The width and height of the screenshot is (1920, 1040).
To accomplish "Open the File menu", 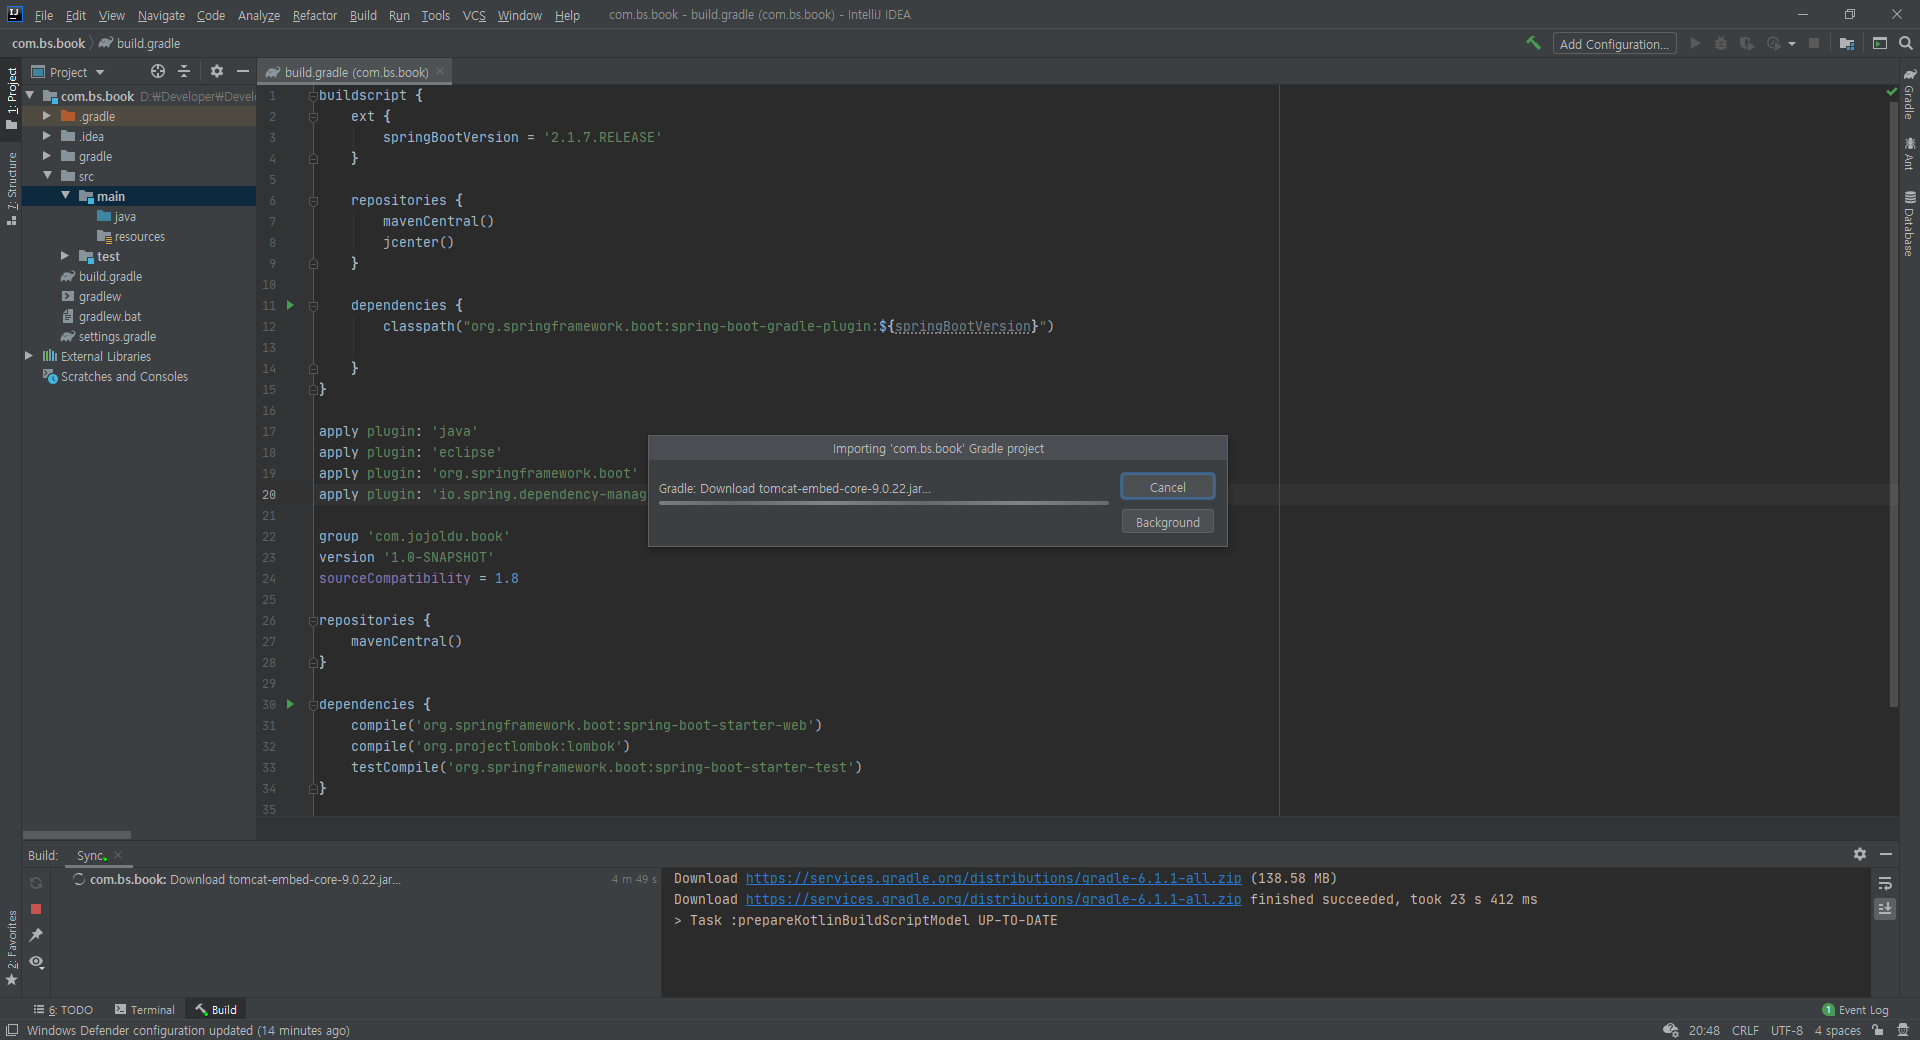I will point(43,15).
